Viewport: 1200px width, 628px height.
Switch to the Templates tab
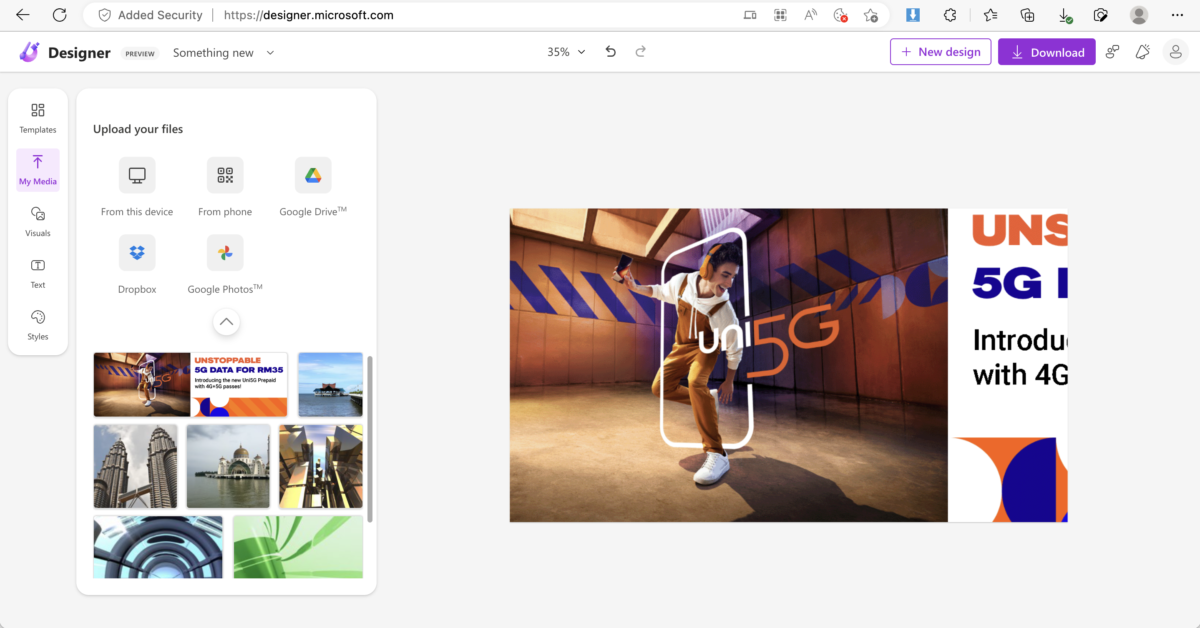pyautogui.click(x=38, y=117)
